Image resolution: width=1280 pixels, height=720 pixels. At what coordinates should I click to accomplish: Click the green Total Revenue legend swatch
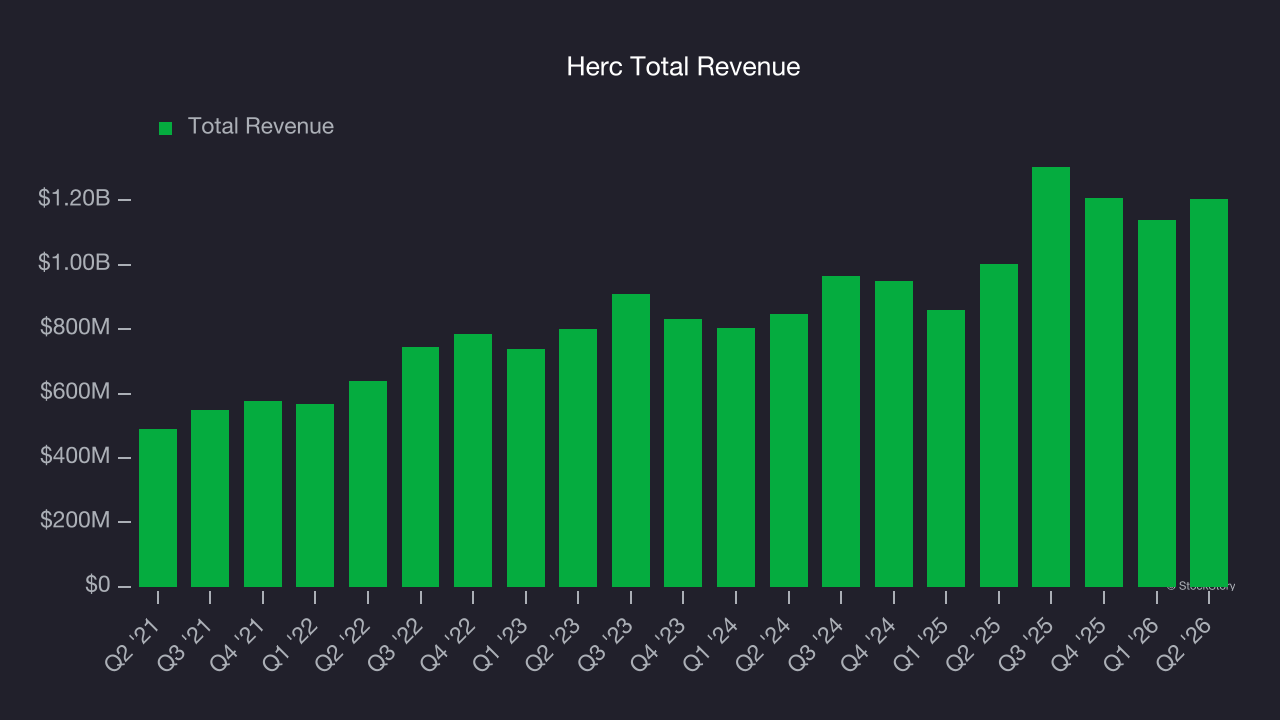click(166, 128)
